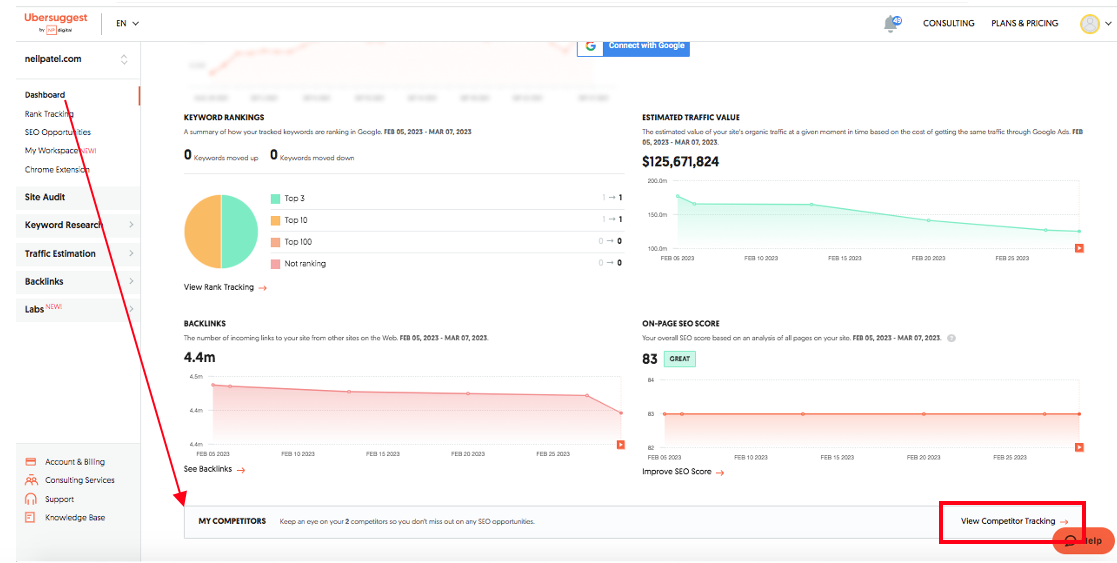Select SEO Opportunities in sidebar

[x=58, y=132]
